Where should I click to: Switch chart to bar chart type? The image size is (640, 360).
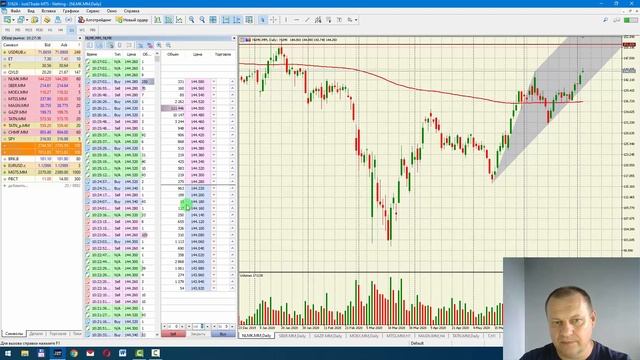pos(158,20)
